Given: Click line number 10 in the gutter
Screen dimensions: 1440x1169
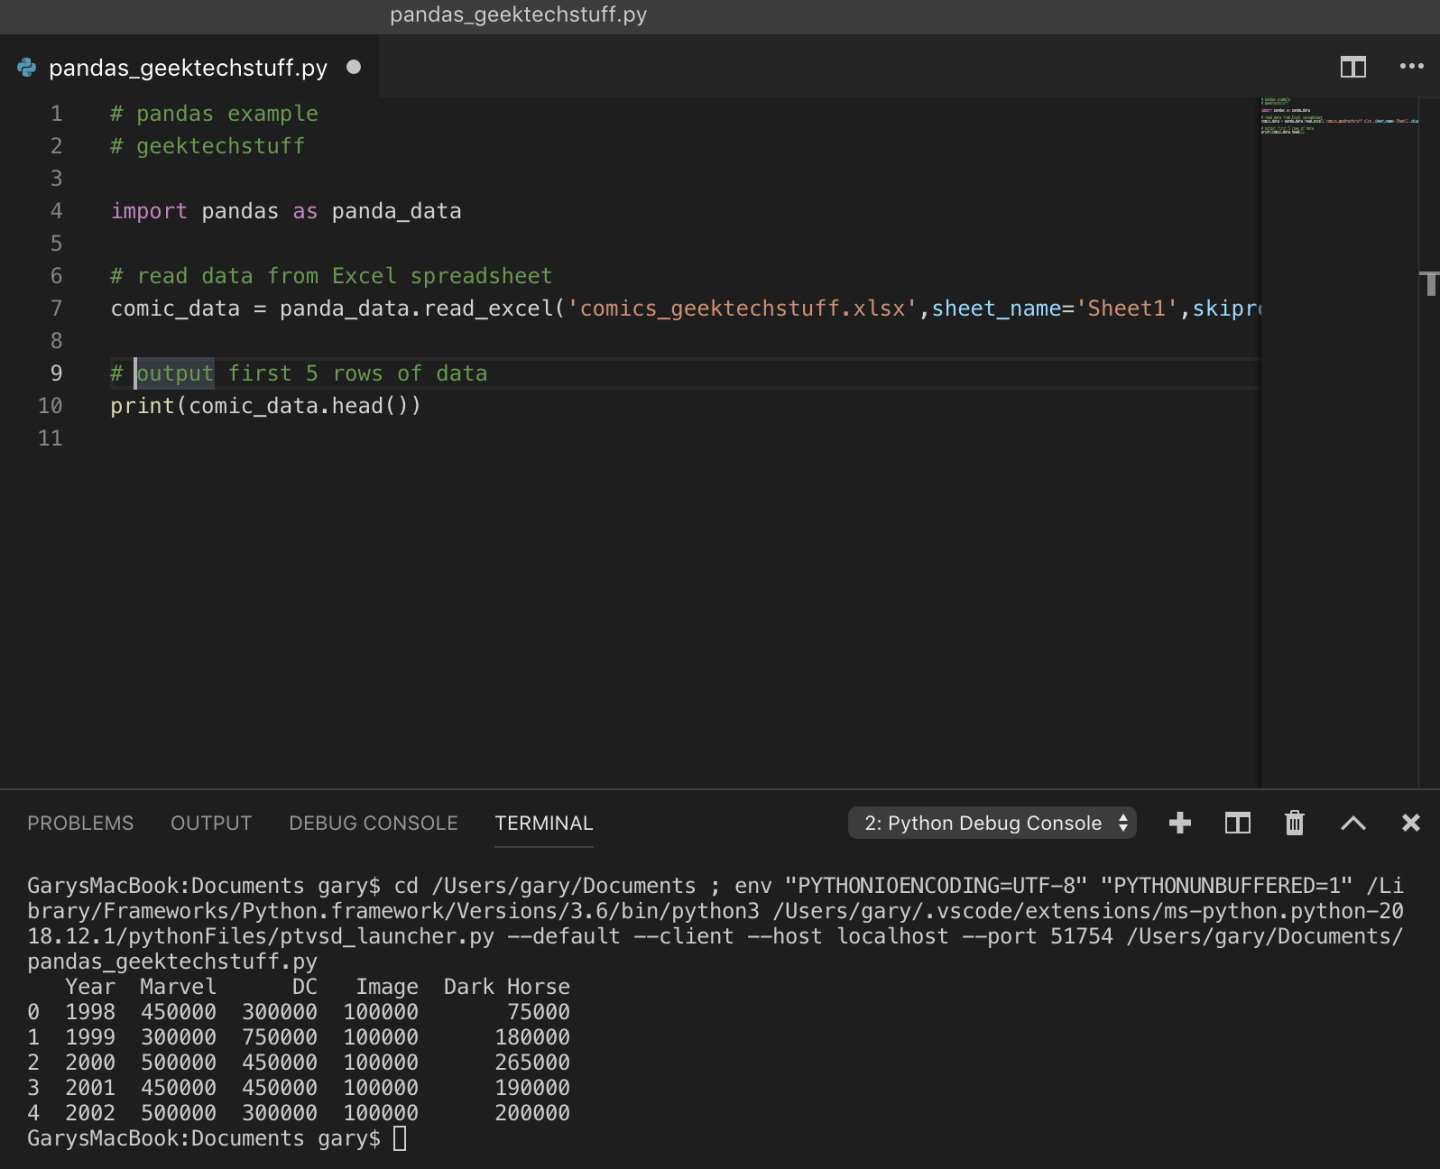Looking at the screenshot, I should 50,406.
